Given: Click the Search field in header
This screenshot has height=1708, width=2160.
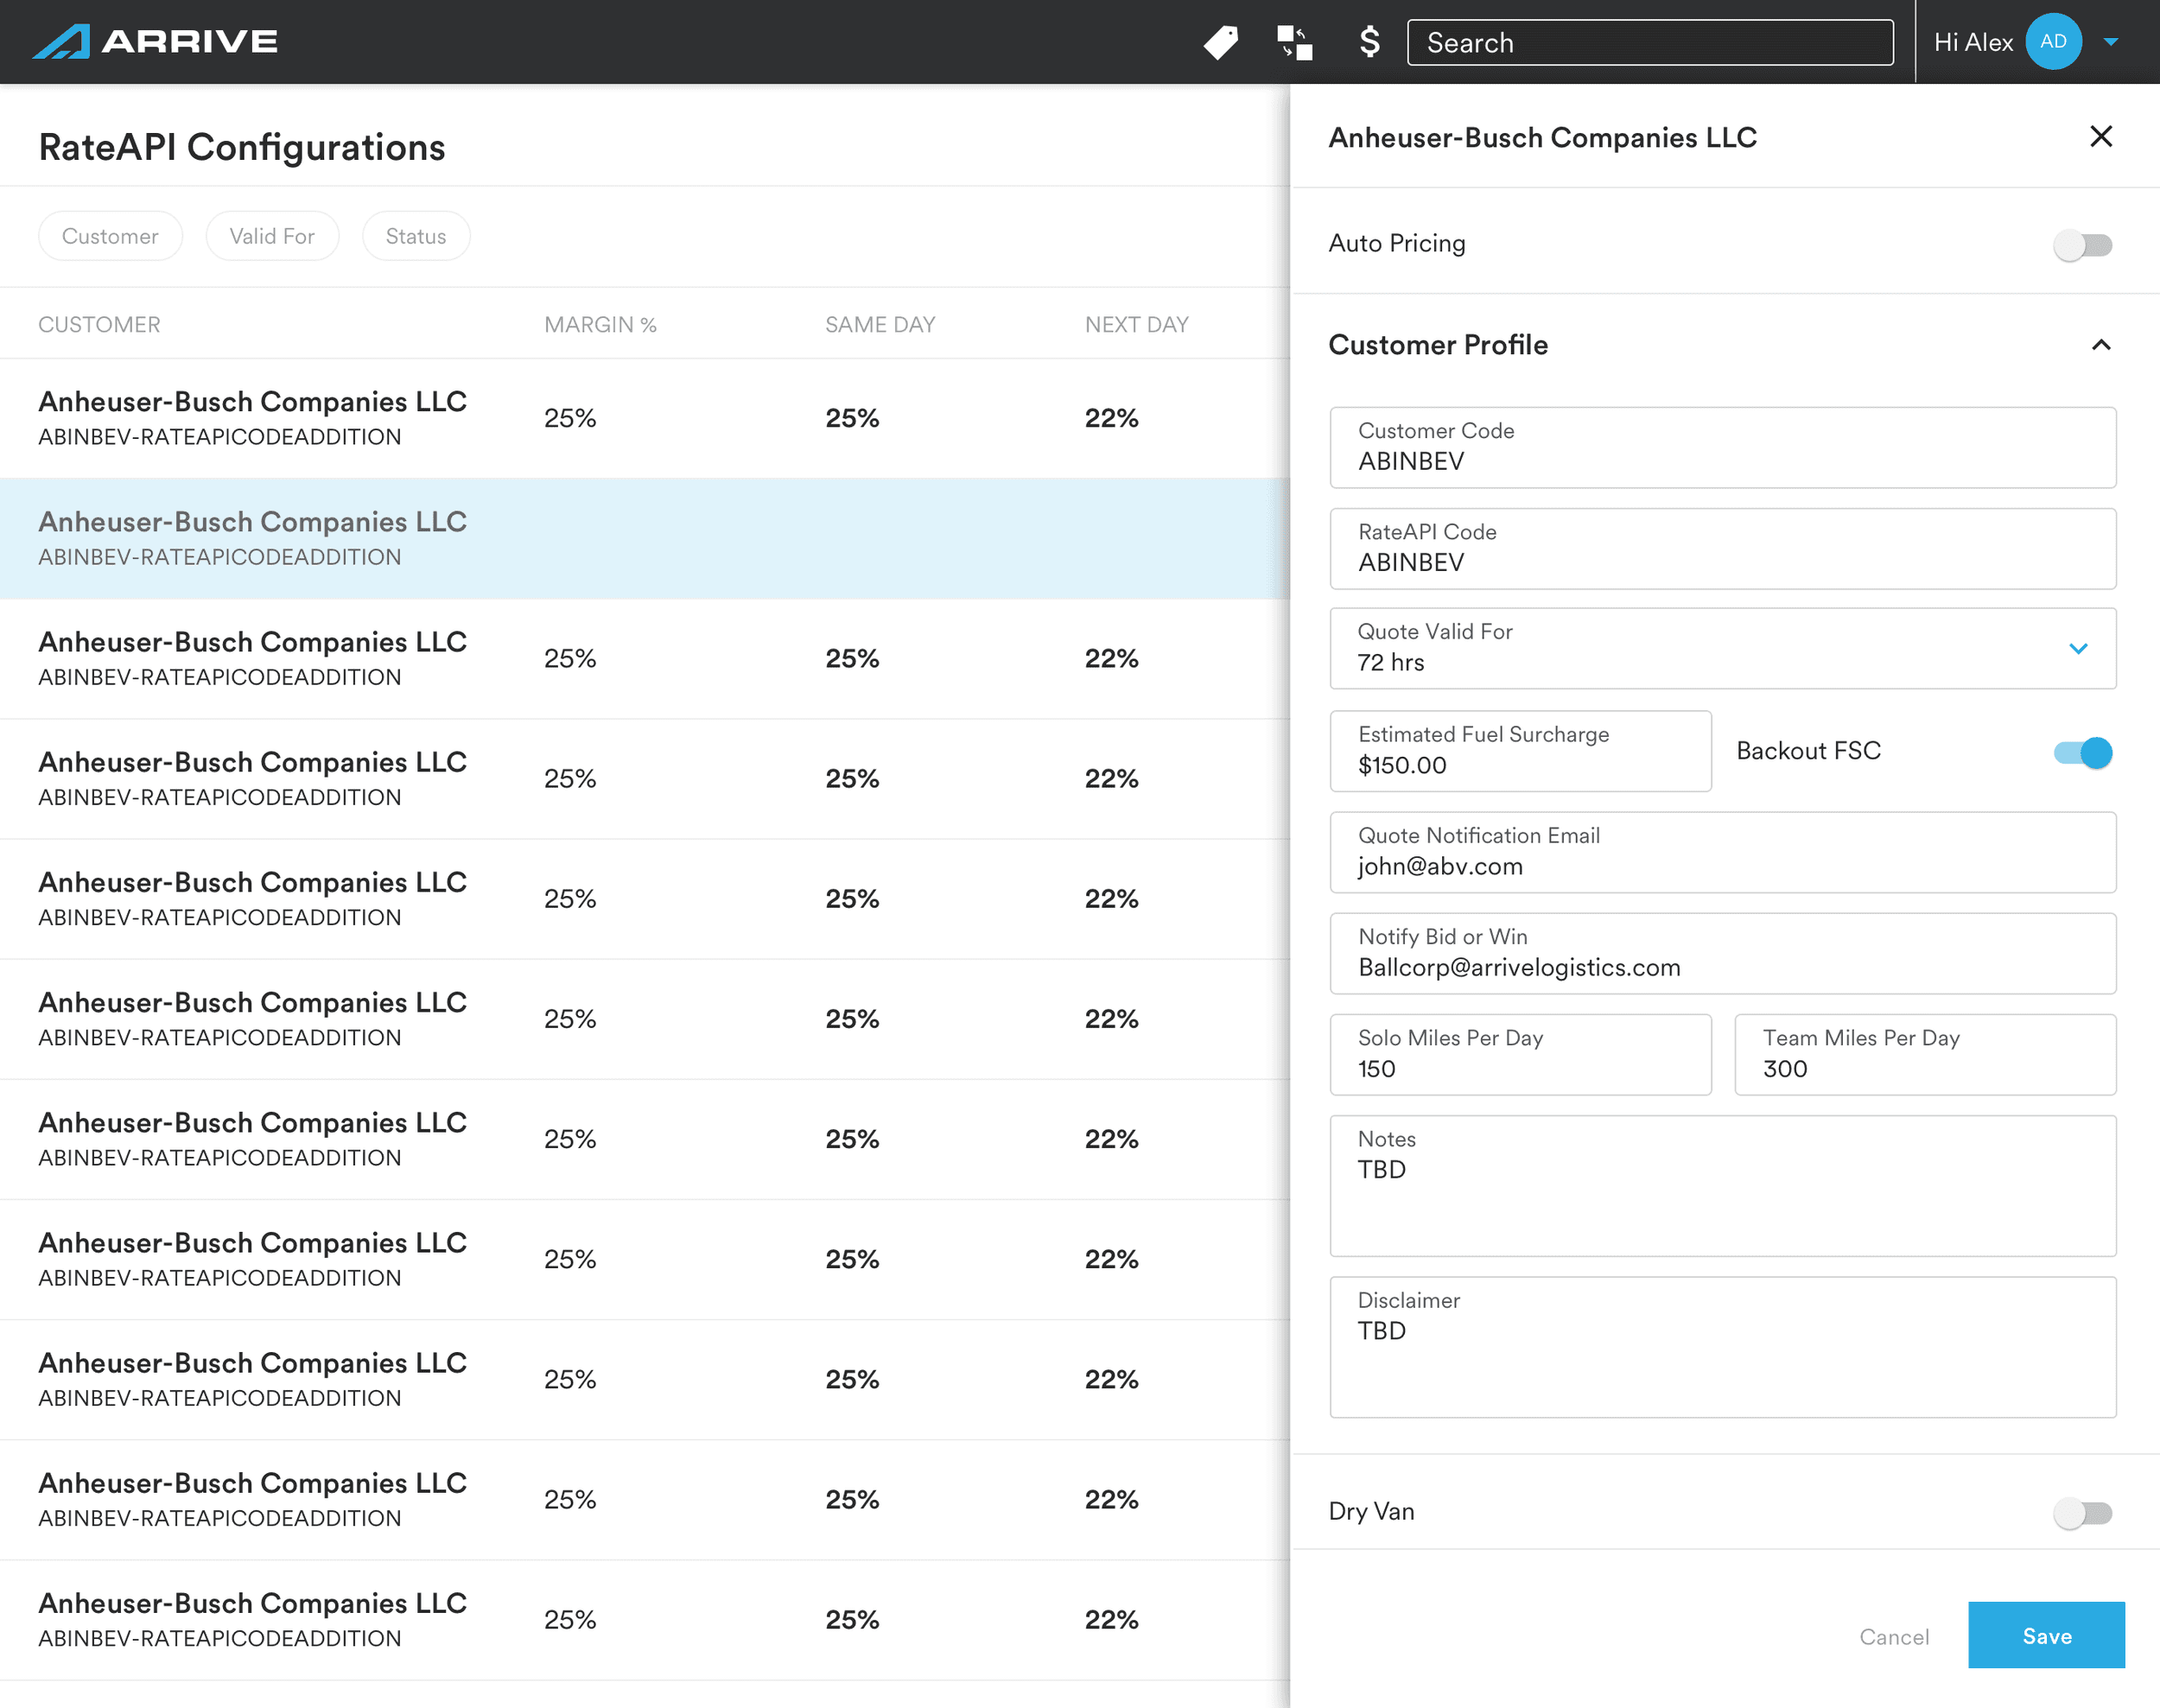Looking at the screenshot, I should (x=1650, y=42).
